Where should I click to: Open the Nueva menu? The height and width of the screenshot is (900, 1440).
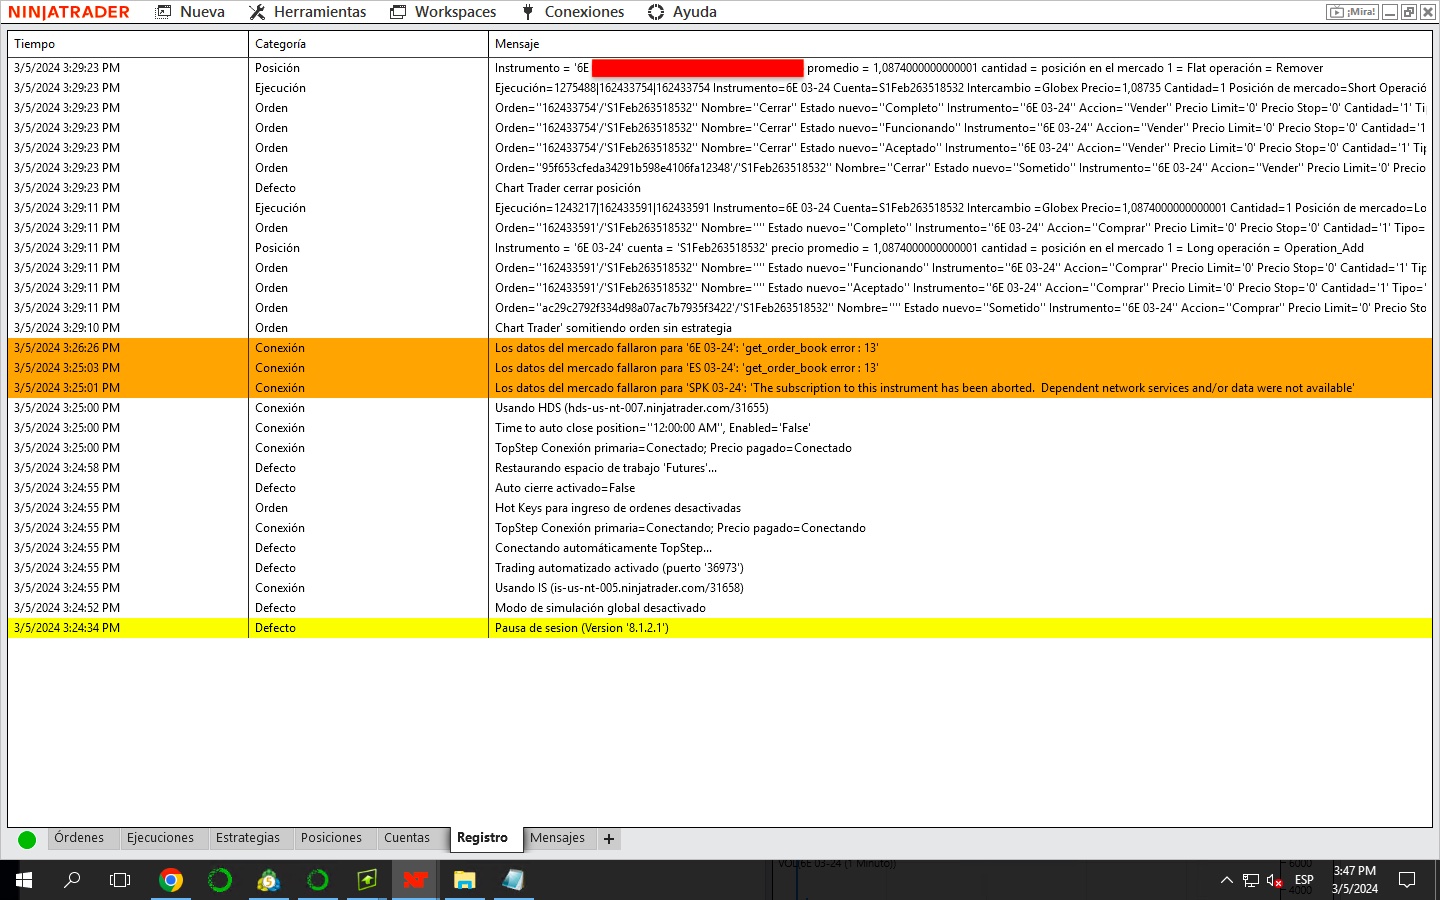tap(191, 12)
